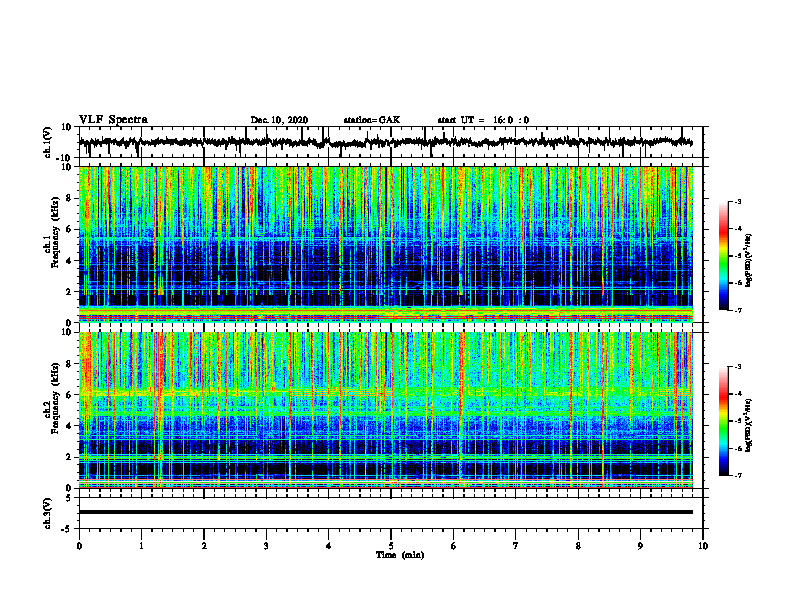The image size is (792, 612).
Task: Click the ch.2 color bar 'log(PSD)(V²/Hz)' label
Action: [750, 425]
